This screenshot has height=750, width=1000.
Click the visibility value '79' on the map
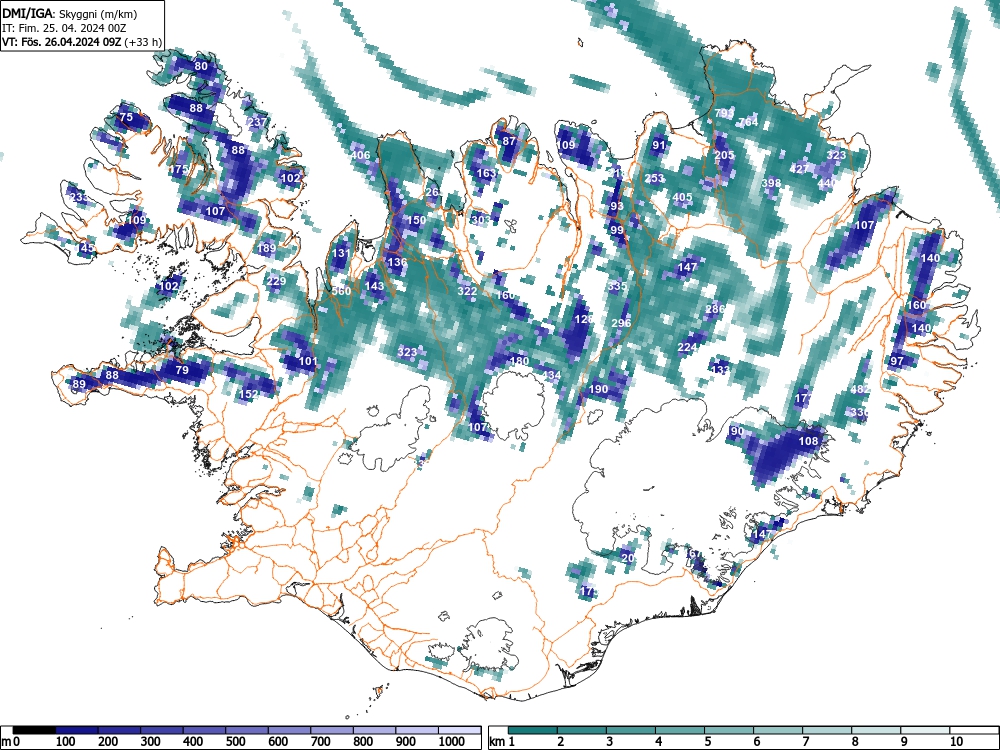pos(182,370)
